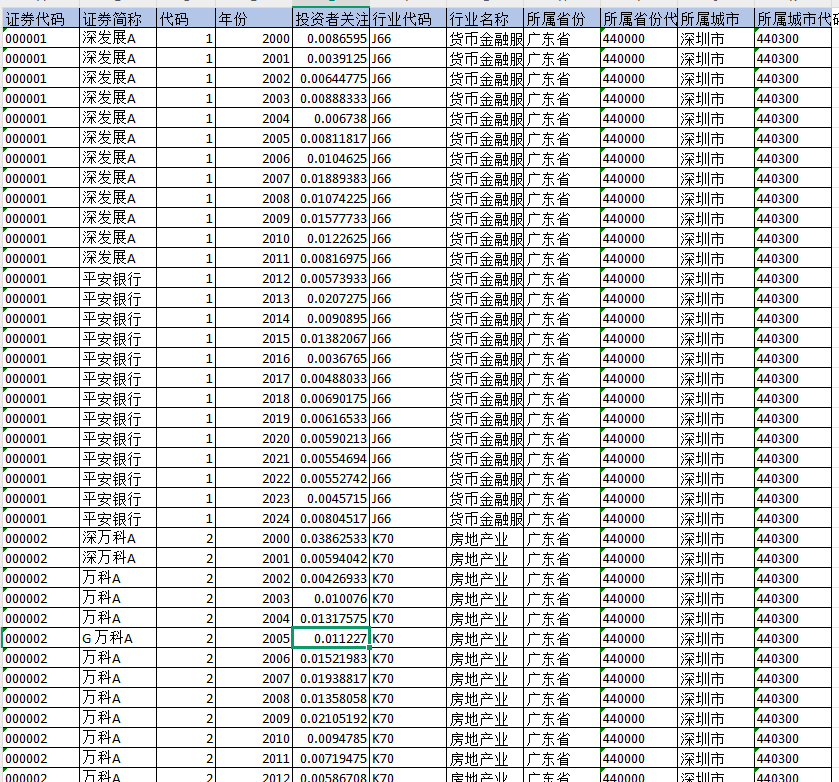
Task: Click the 平安银行 cell in the 2012 row
Action: point(117,278)
